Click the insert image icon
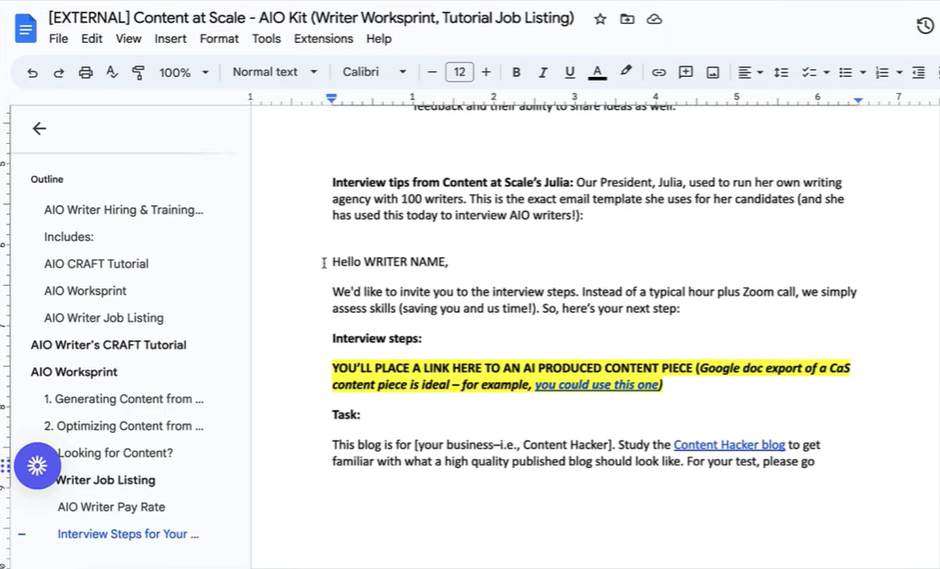This screenshot has height=569, width=940. [713, 73]
